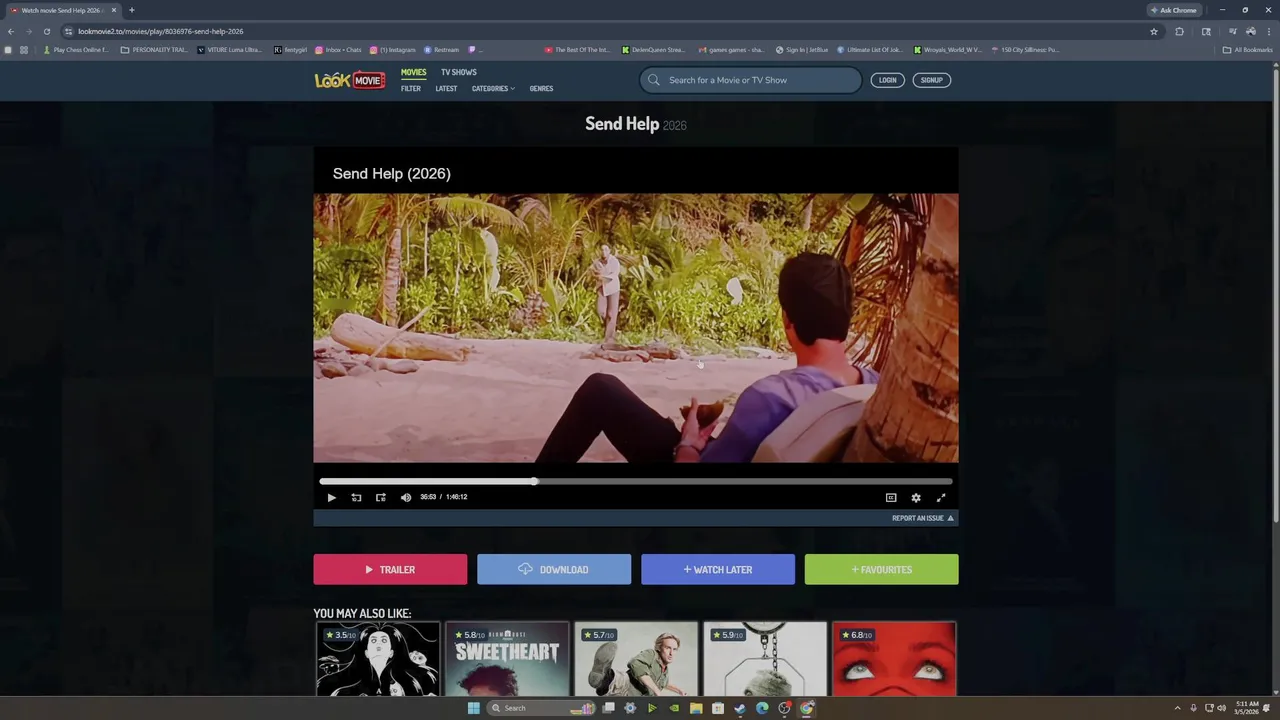Viewport: 1280px width, 720px height.
Task: Open player settings gear
Action: click(x=916, y=497)
